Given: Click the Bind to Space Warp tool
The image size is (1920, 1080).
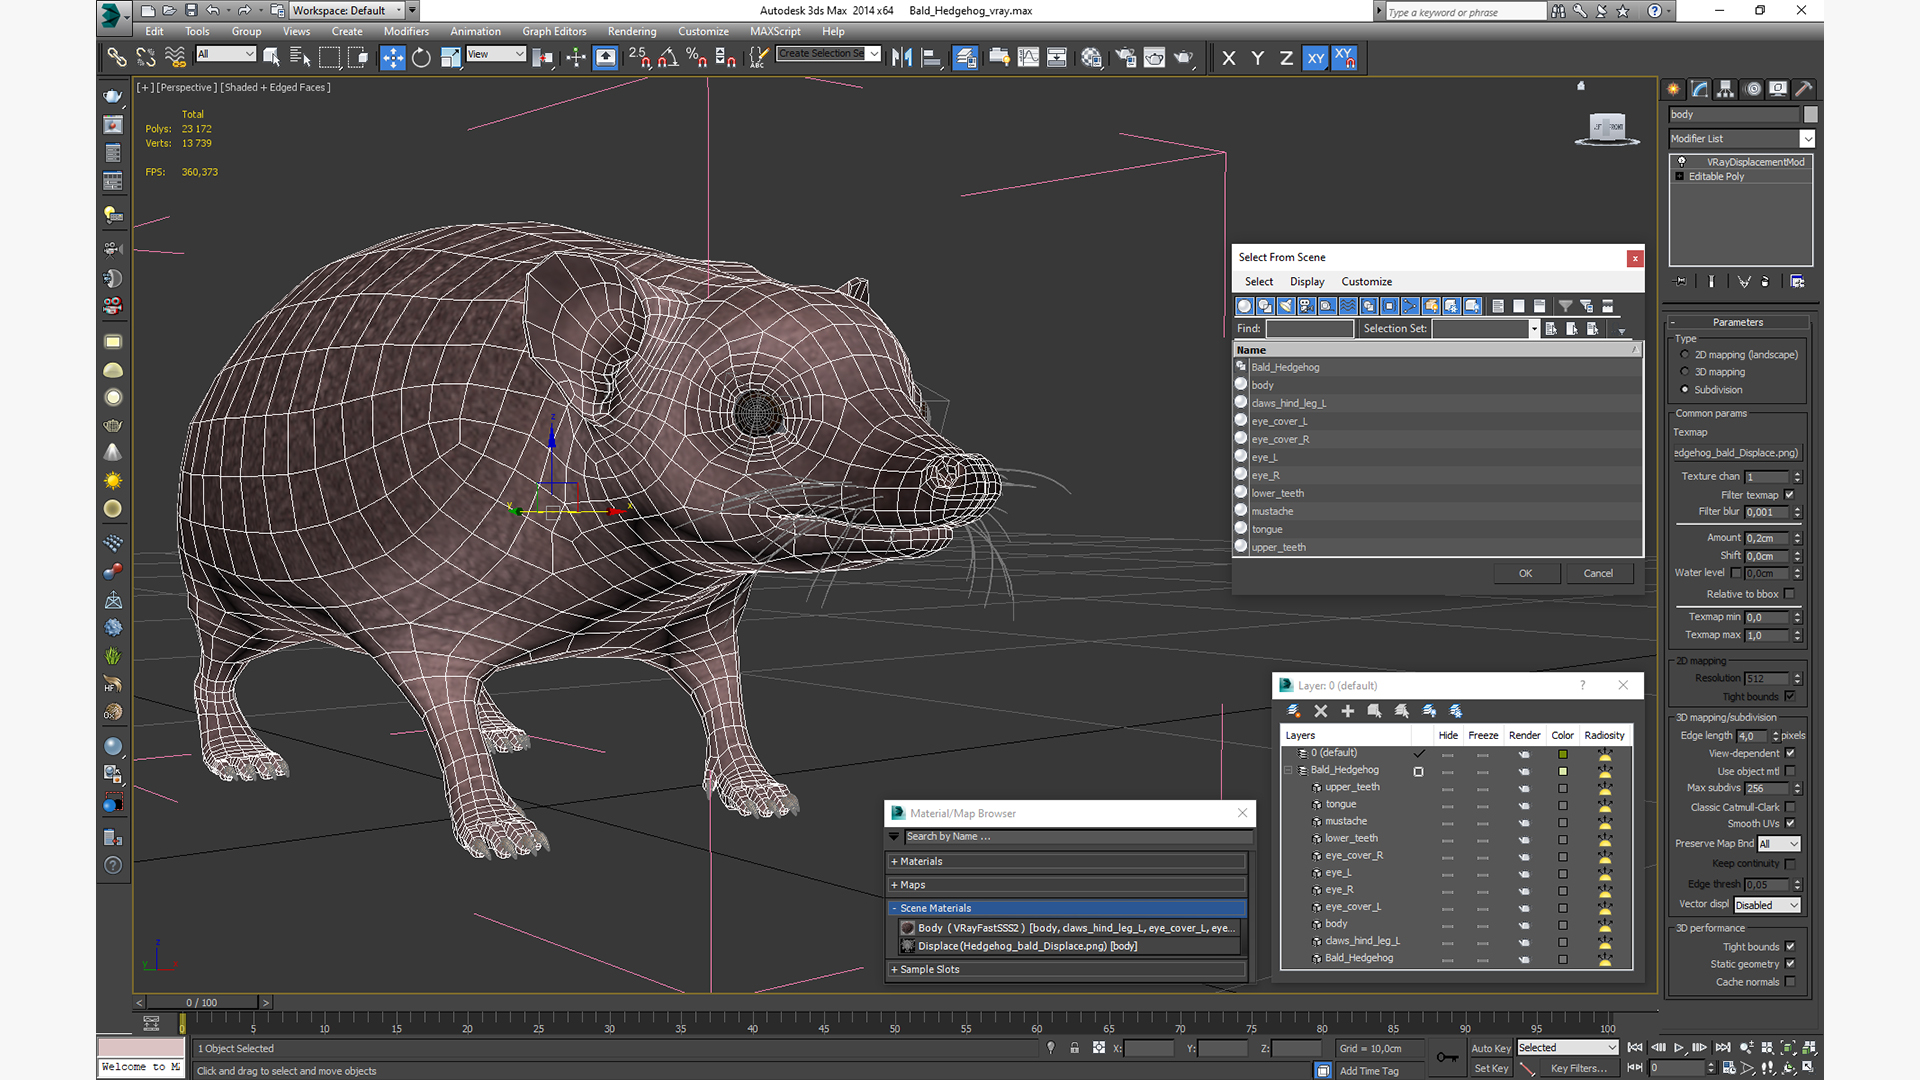Looking at the screenshot, I should click(x=175, y=58).
